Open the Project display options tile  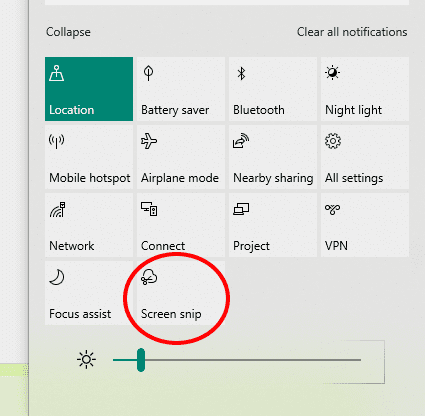273,225
